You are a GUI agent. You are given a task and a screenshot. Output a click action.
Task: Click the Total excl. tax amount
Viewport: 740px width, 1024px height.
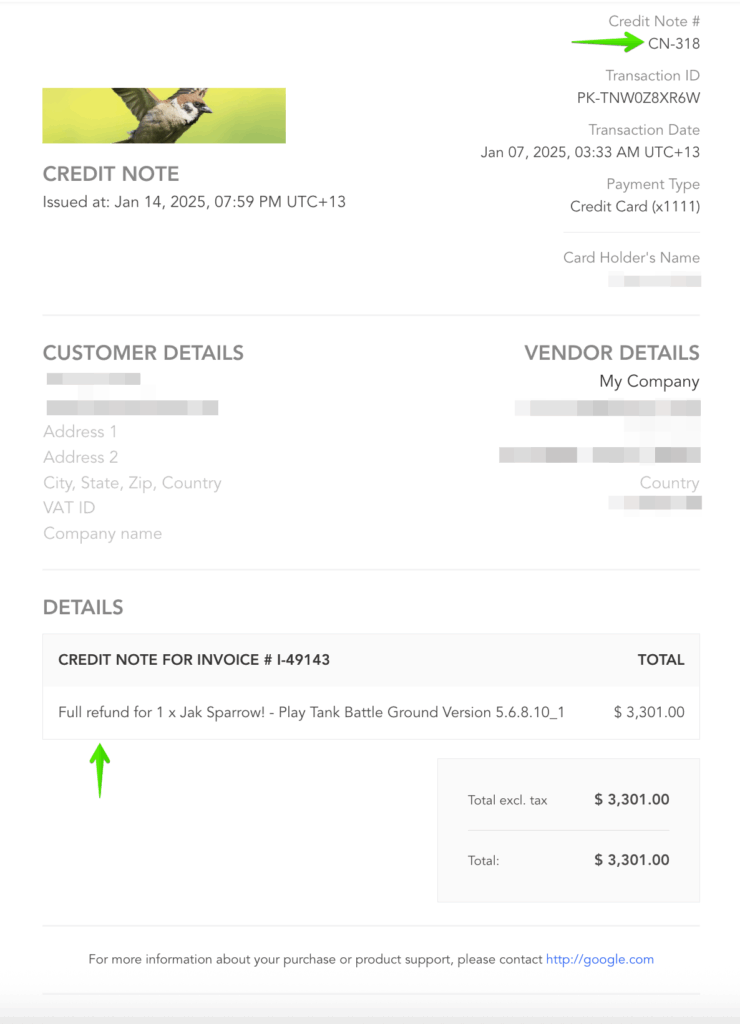click(x=631, y=799)
